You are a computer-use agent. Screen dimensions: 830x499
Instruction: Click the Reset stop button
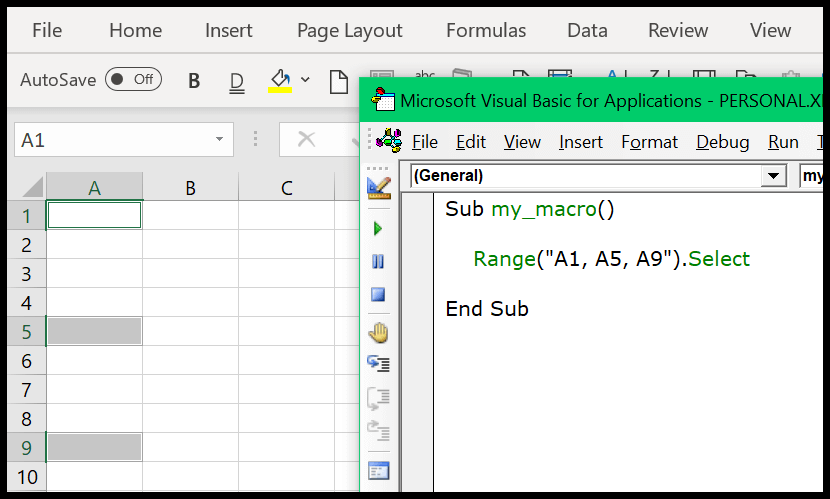(x=378, y=294)
